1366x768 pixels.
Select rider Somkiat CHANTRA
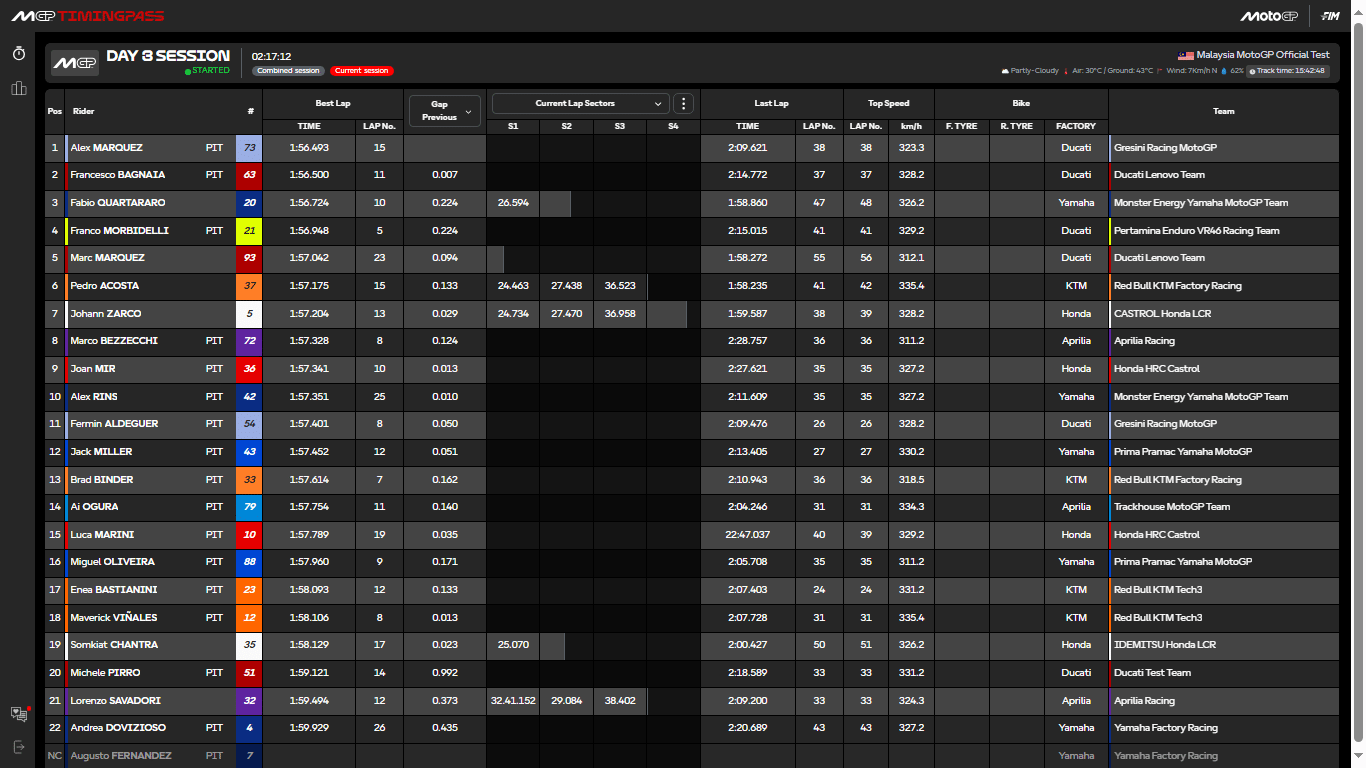click(114, 645)
